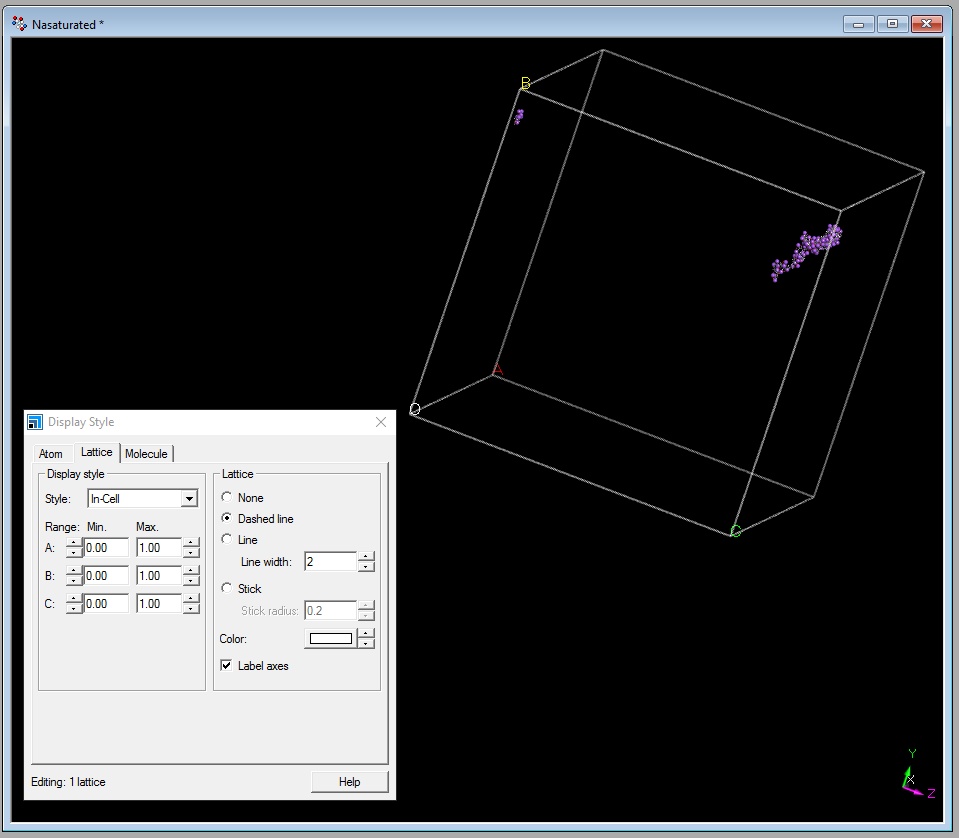Screen dimensions: 959x838
Task: Click the A range Max. field
Action: pos(159,547)
